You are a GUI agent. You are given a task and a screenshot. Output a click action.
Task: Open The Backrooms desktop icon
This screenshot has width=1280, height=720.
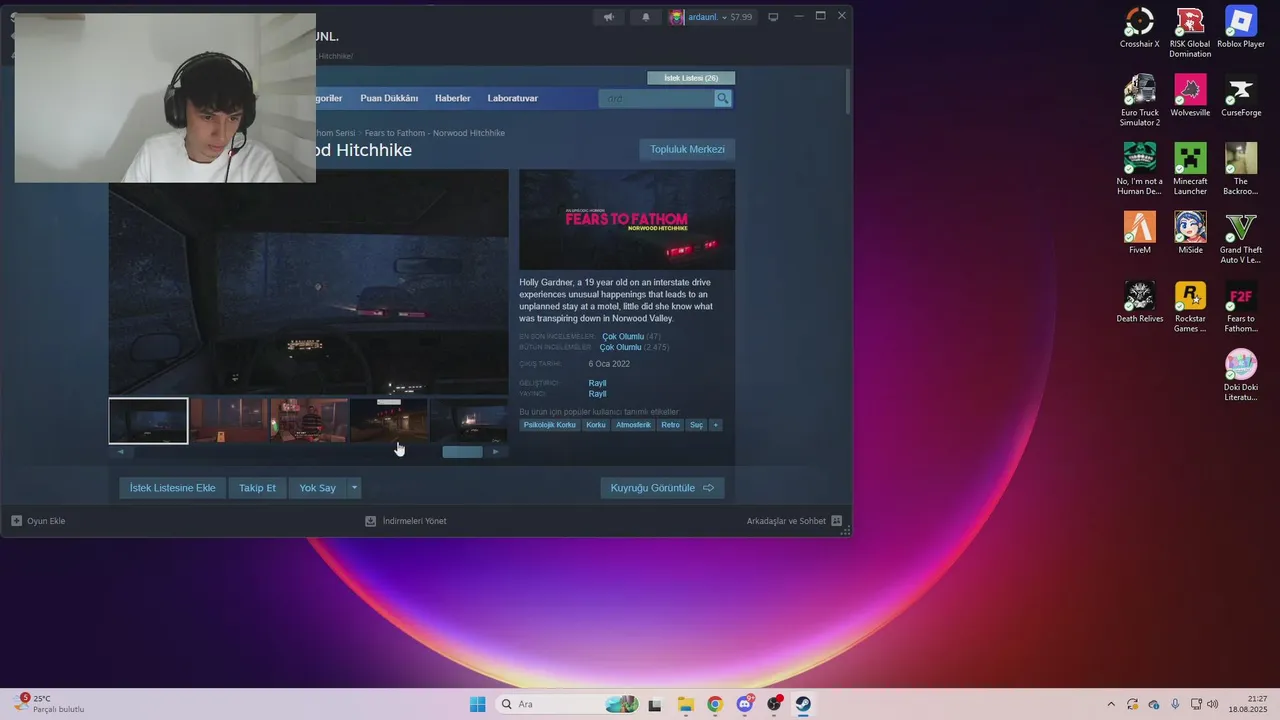click(x=1241, y=169)
